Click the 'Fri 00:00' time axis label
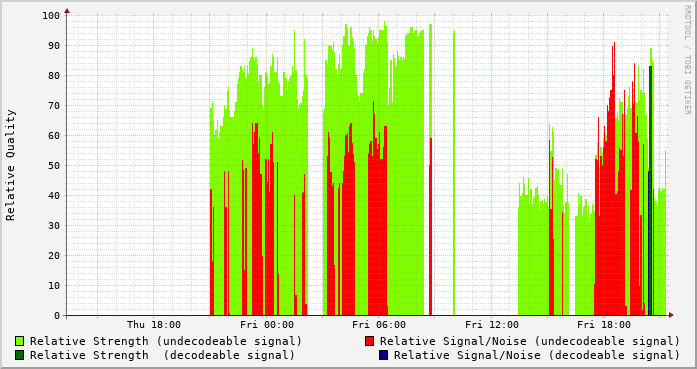 (267, 325)
